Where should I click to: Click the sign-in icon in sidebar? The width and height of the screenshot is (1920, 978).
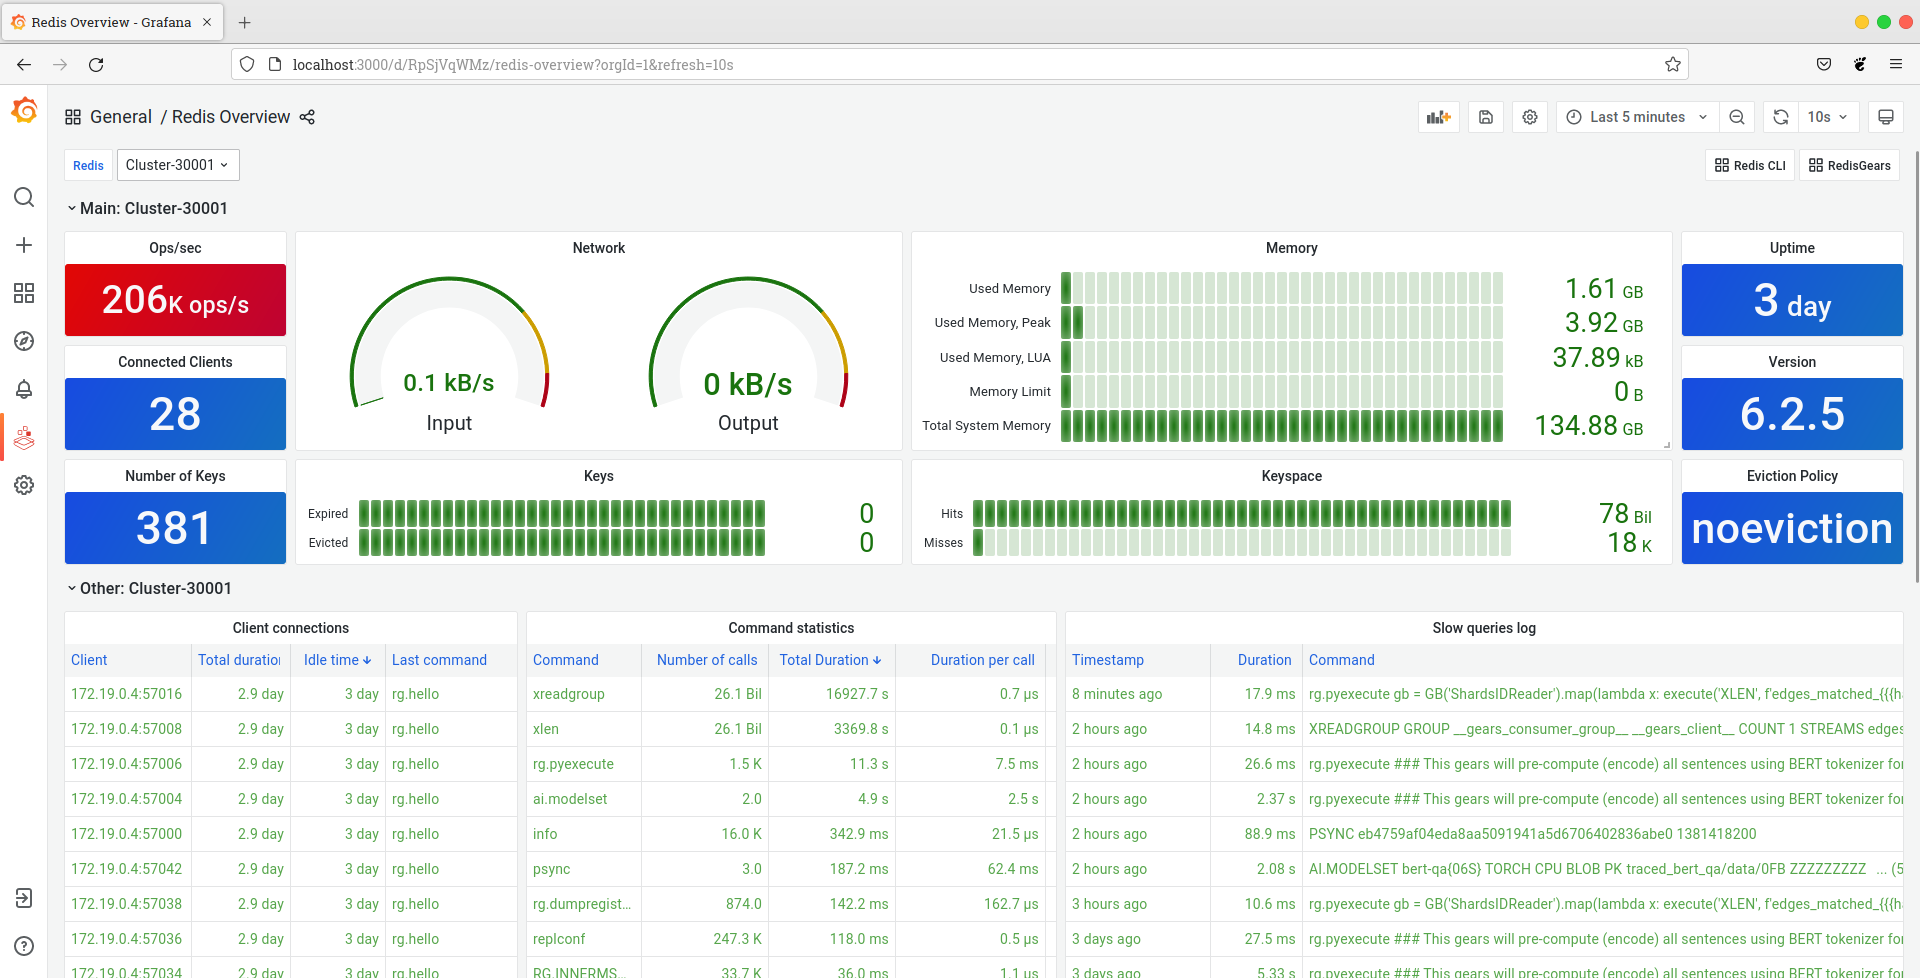[x=24, y=898]
